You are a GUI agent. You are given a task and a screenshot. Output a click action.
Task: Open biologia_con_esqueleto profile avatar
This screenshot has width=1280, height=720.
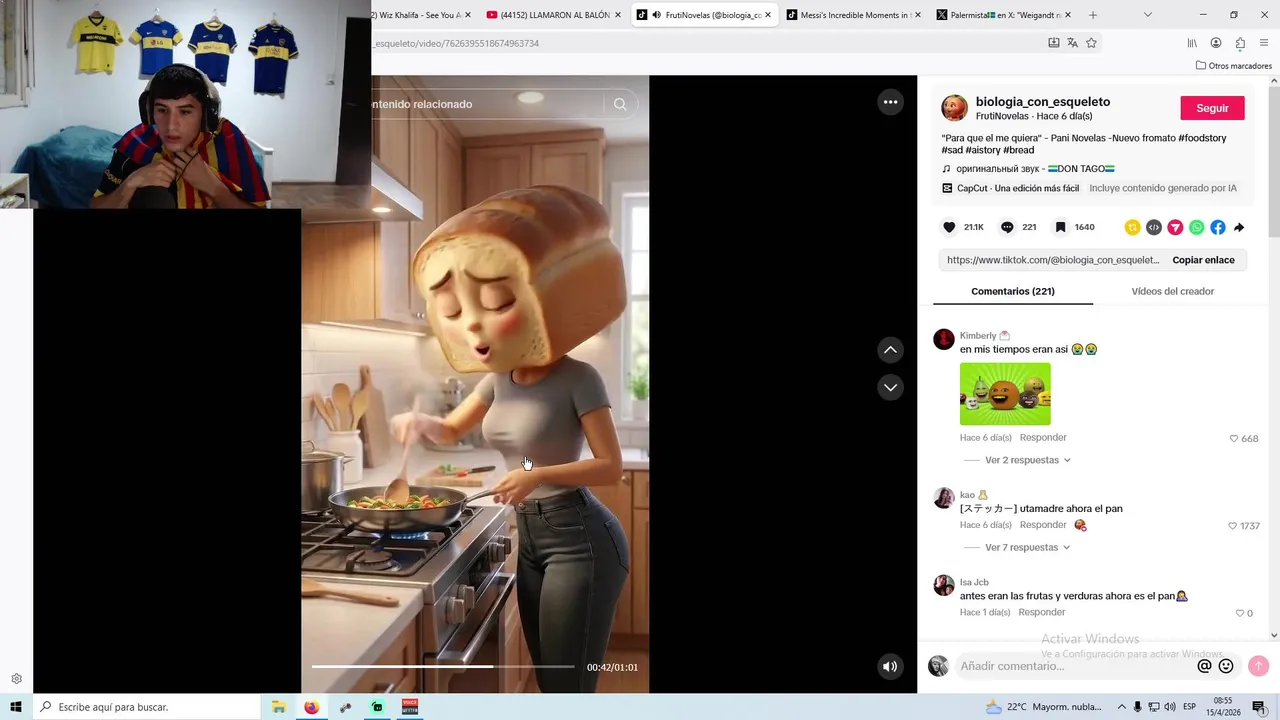click(954, 108)
